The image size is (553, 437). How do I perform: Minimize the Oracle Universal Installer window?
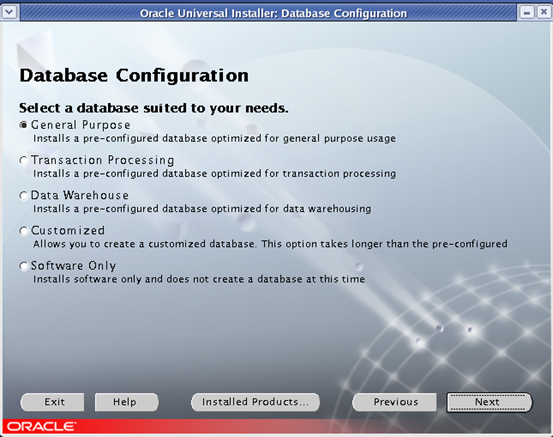[527, 13]
